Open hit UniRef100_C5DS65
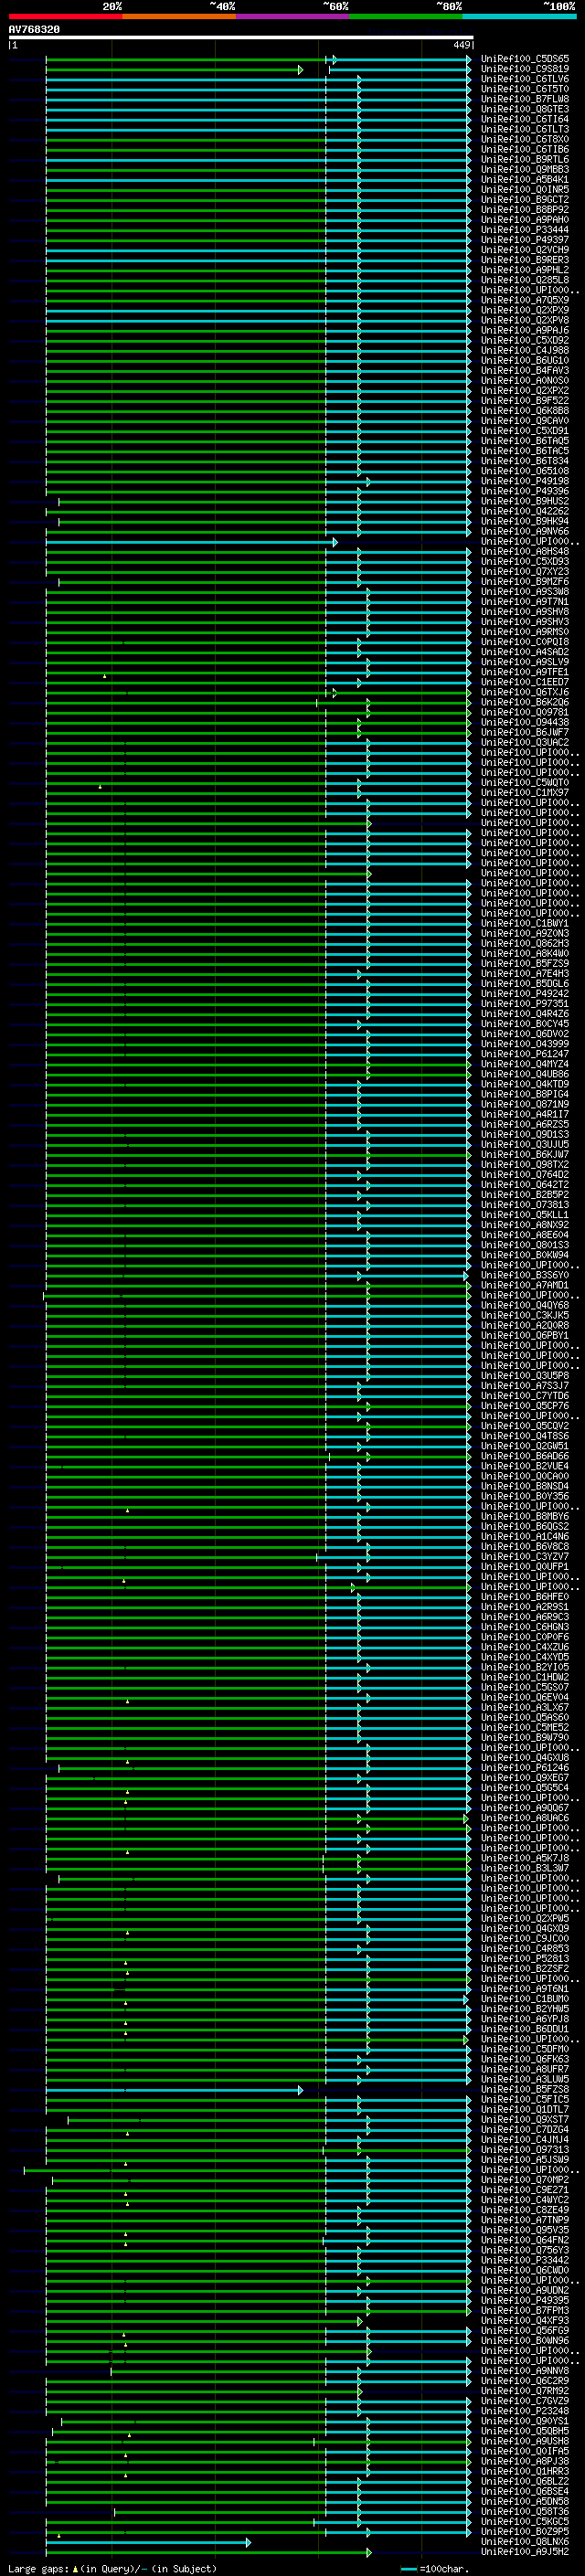 [x=525, y=60]
